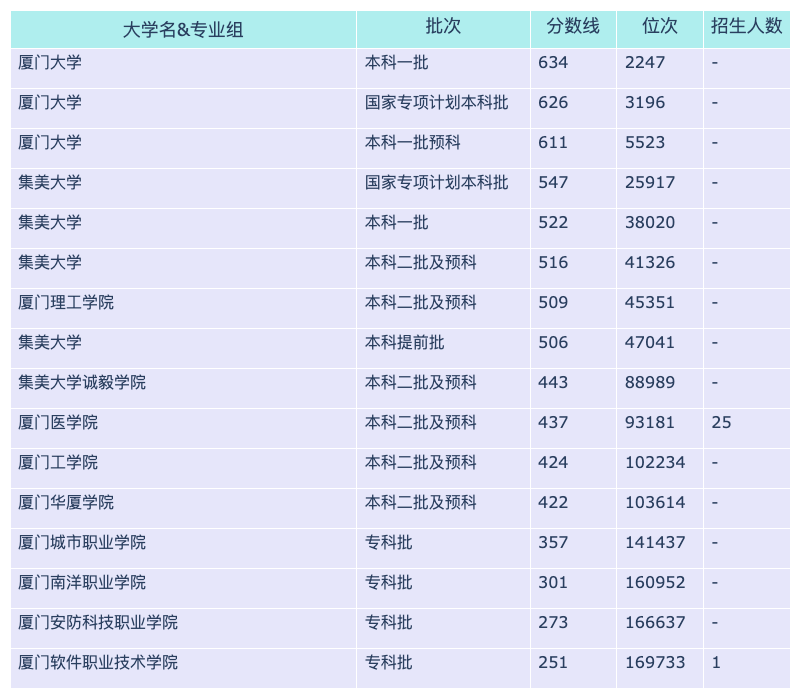Select rank value 47041
800x700 pixels.
coord(650,342)
